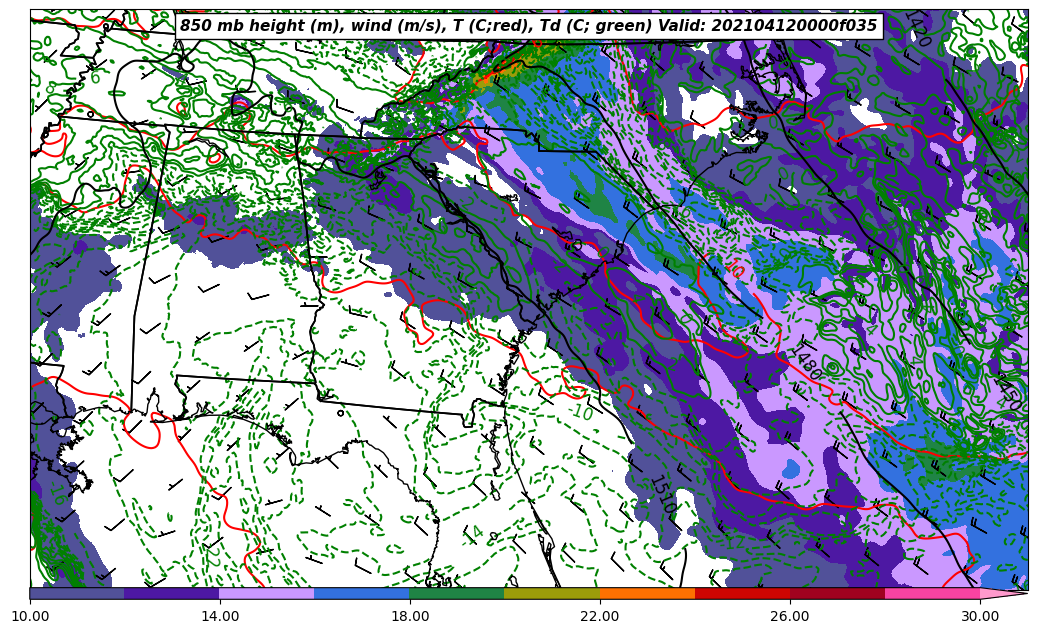Click the 1510 height contour label
This screenshot has width=1037, height=633.
click(x=662, y=495)
